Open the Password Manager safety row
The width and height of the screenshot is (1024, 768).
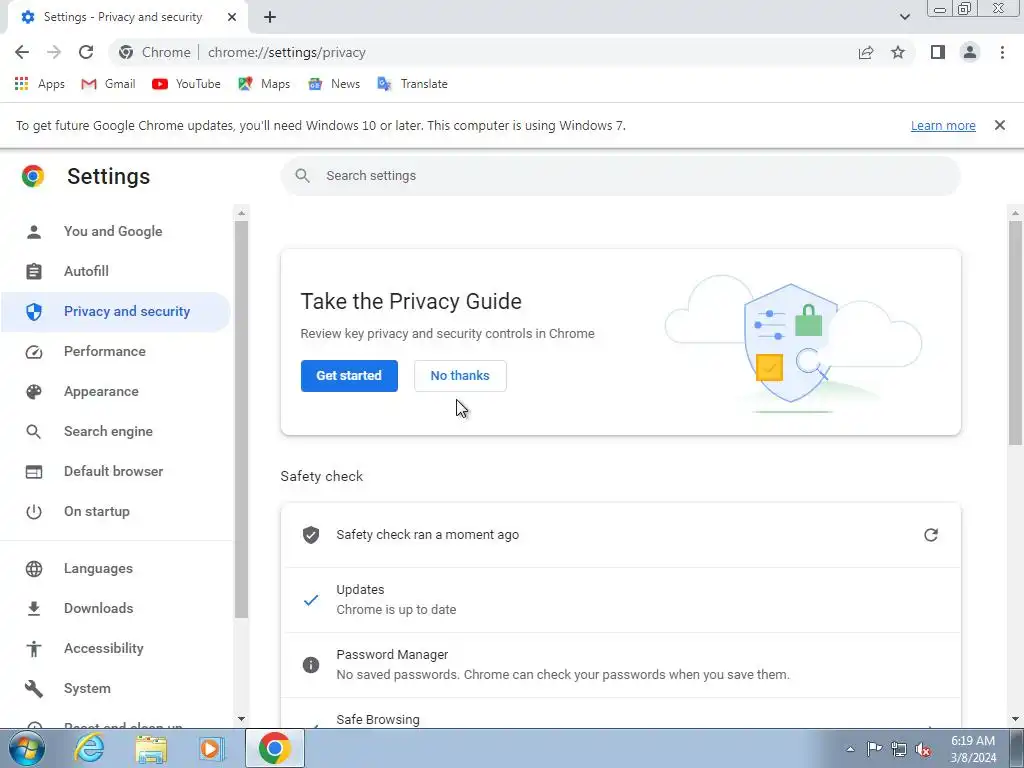pos(620,665)
